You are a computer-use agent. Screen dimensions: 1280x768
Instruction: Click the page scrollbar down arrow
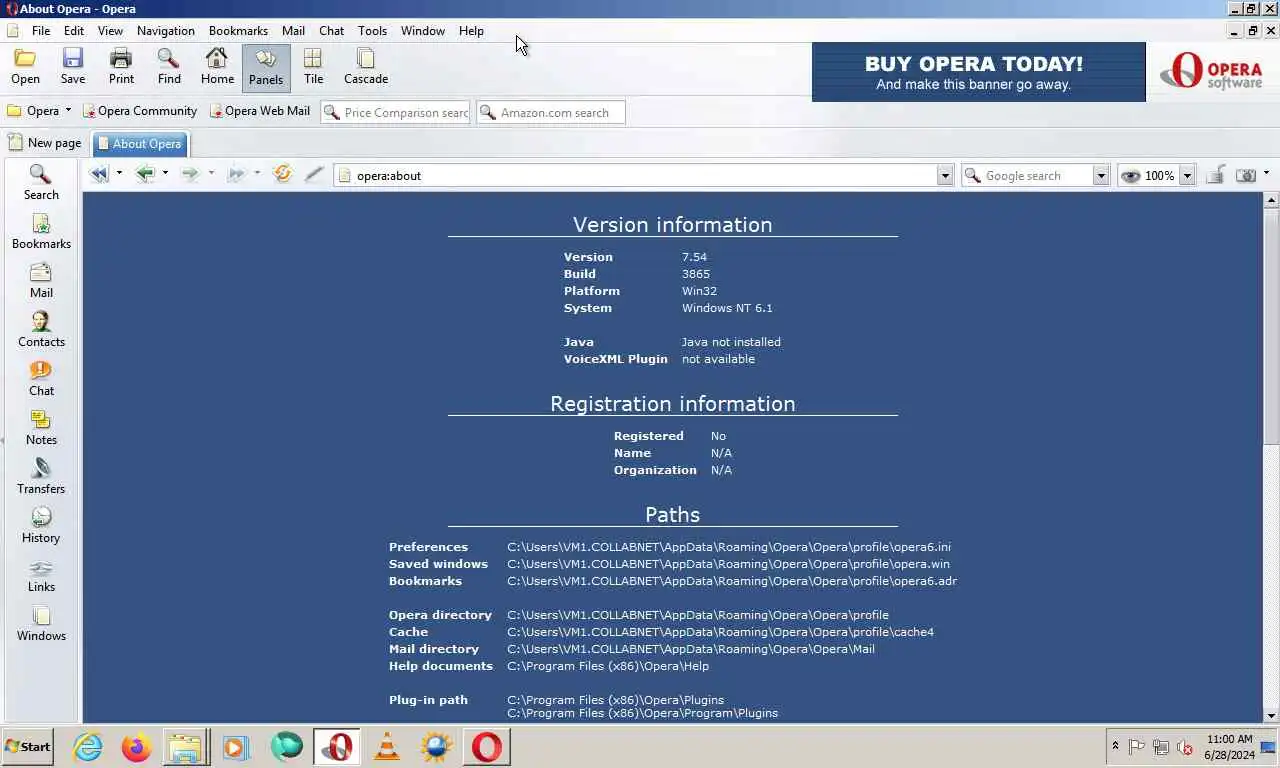tap(1271, 715)
